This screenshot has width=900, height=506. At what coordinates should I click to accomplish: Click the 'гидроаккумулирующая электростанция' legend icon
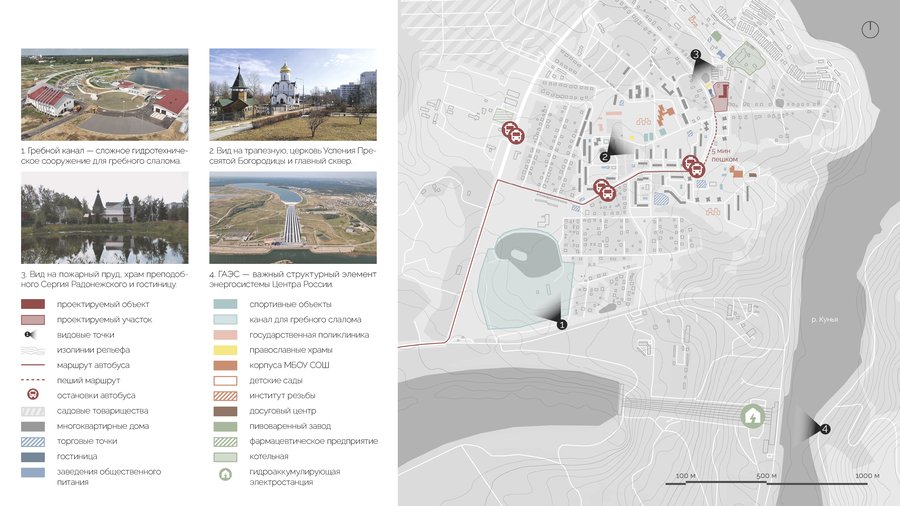pyautogui.click(x=225, y=474)
